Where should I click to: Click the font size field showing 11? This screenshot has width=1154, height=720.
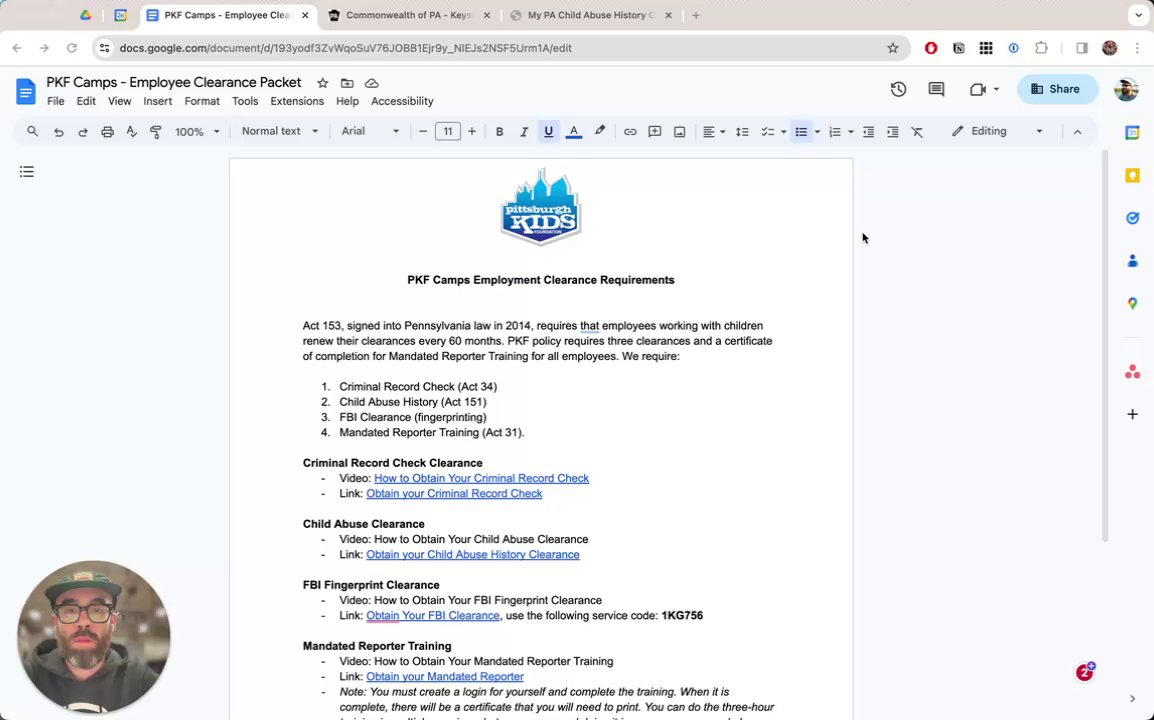coord(447,132)
